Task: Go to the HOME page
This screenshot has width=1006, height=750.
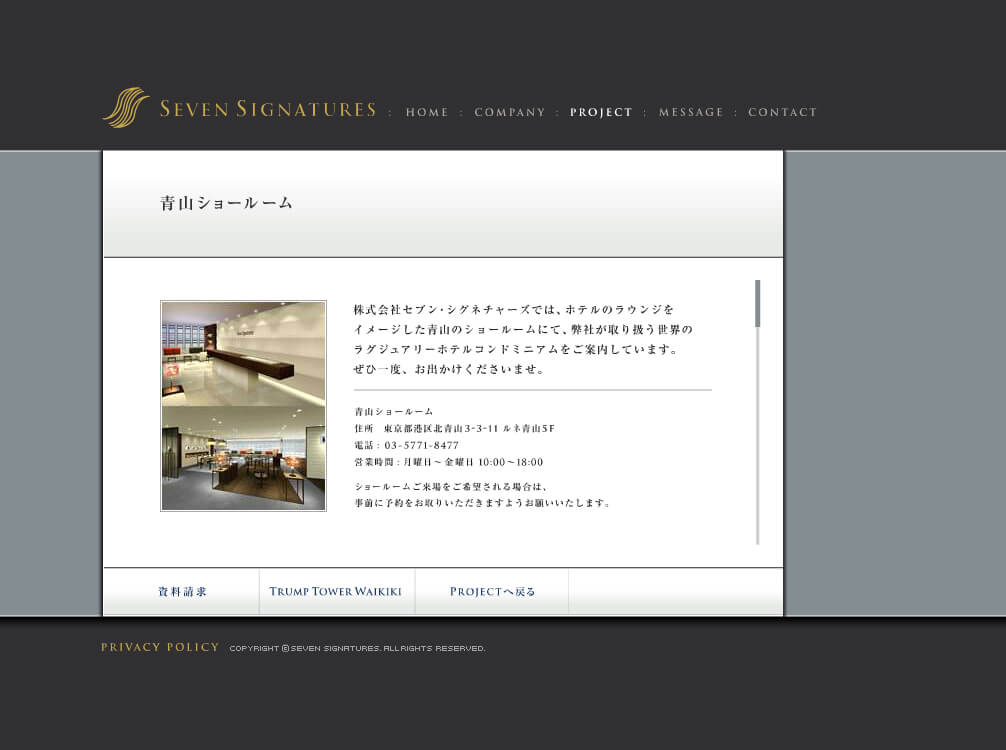Action: (x=427, y=112)
